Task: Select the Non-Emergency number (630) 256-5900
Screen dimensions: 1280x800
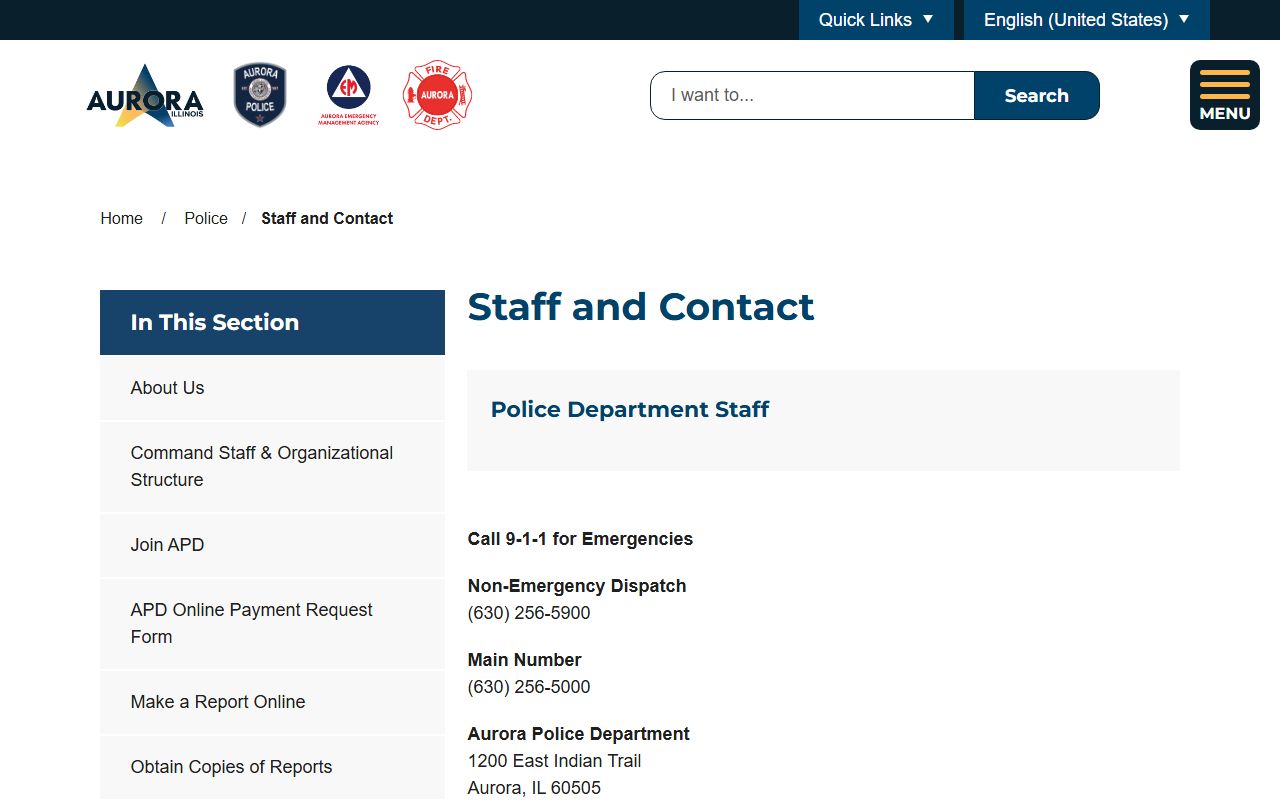Action: point(529,613)
